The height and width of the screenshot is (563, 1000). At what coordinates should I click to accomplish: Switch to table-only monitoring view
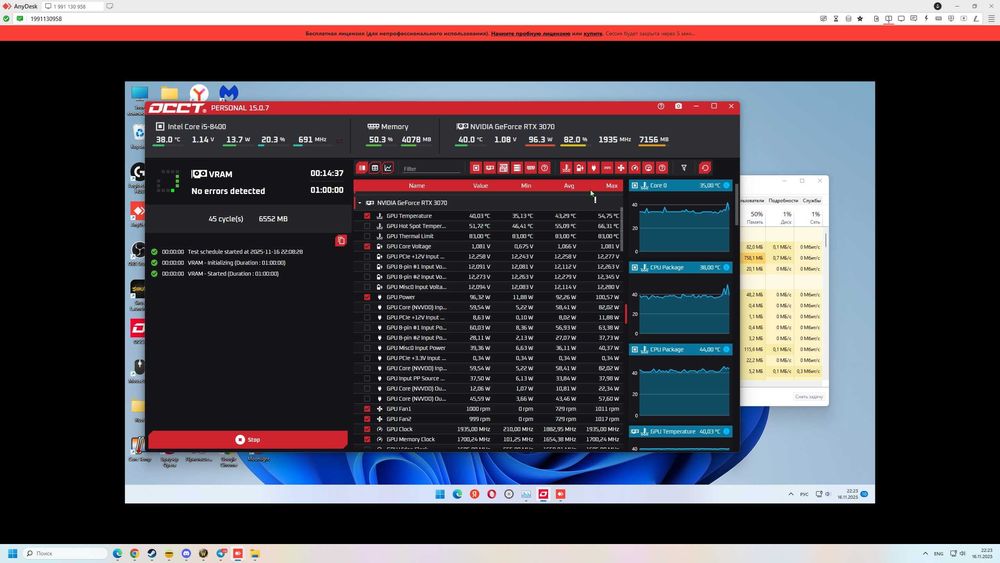[x=375, y=168]
